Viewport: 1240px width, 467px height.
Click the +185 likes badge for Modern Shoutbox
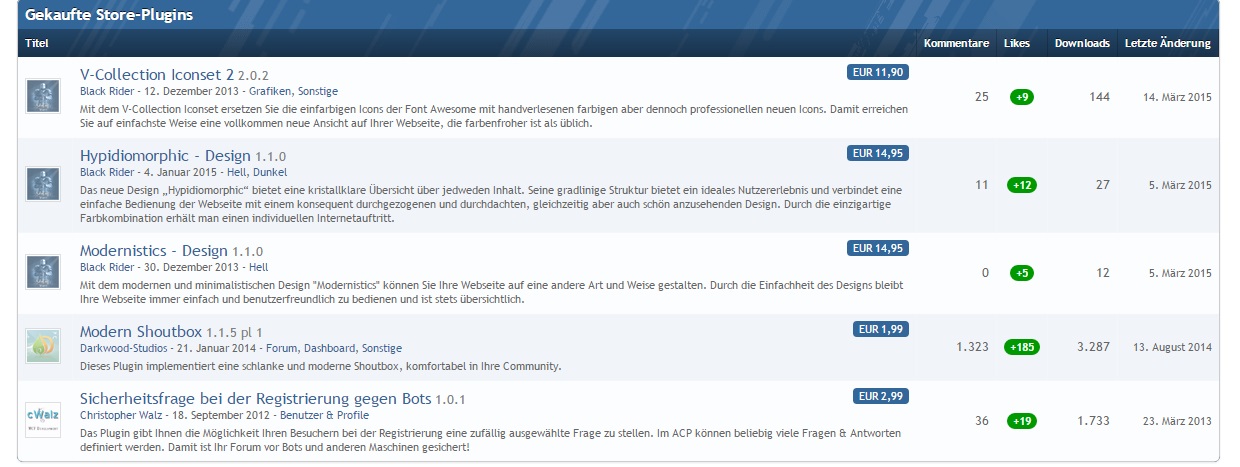(x=1022, y=347)
